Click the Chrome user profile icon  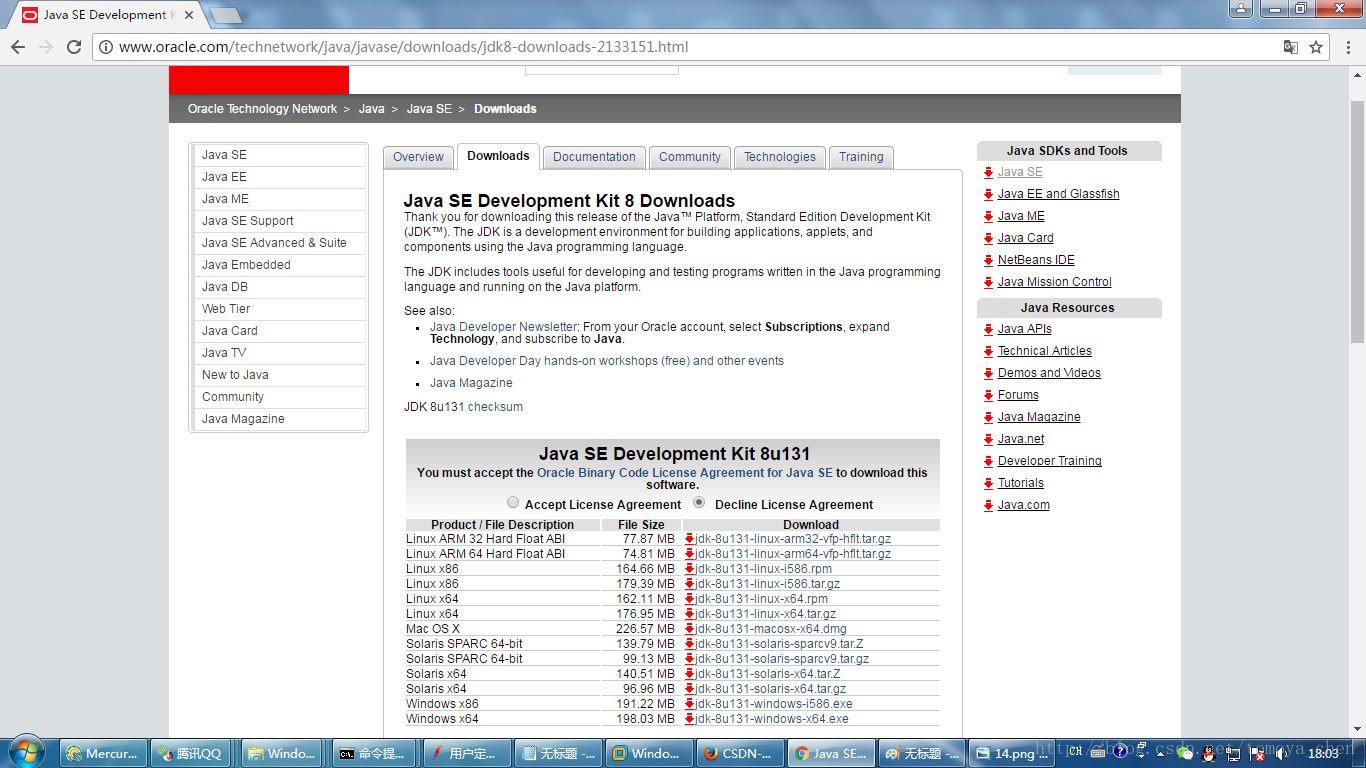pyautogui.click(x=1240, y=8)
